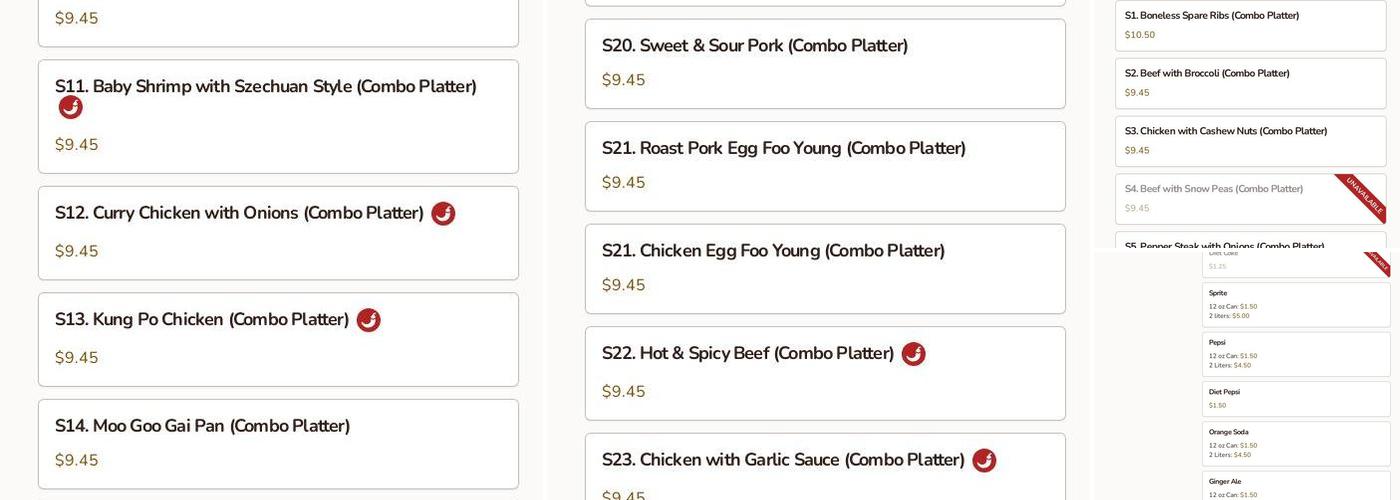Choose the Orange Soda drink
The height and width of the screenshot is (500, 1400).
point(1295,443)
